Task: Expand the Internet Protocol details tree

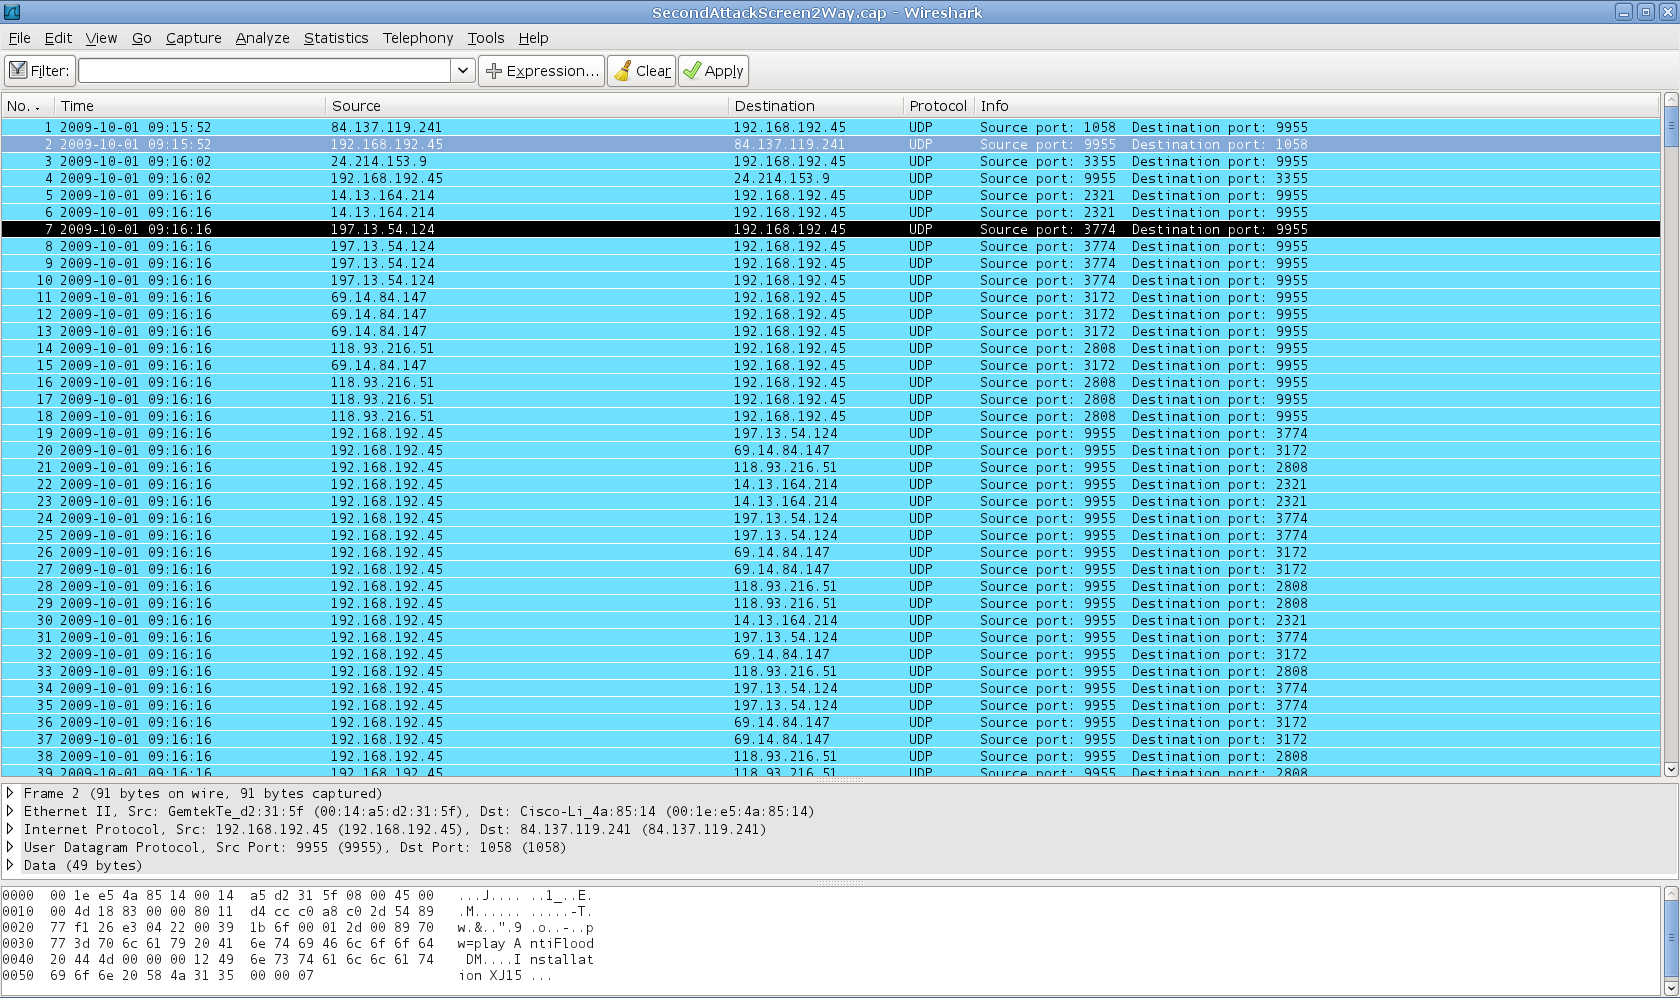Action: 10,829
